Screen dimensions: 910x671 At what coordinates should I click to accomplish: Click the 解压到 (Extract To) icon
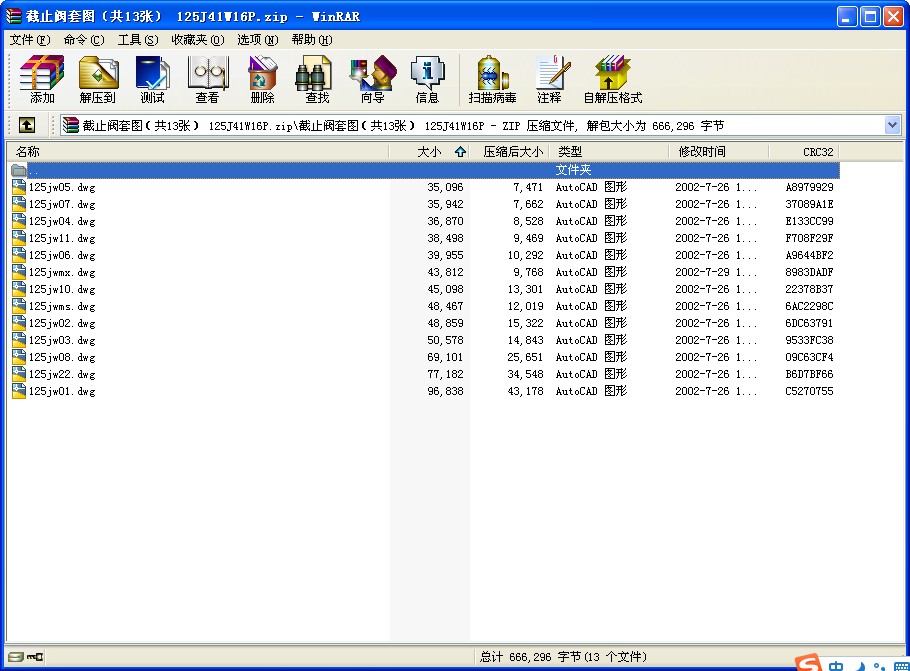tap(97, 78)
